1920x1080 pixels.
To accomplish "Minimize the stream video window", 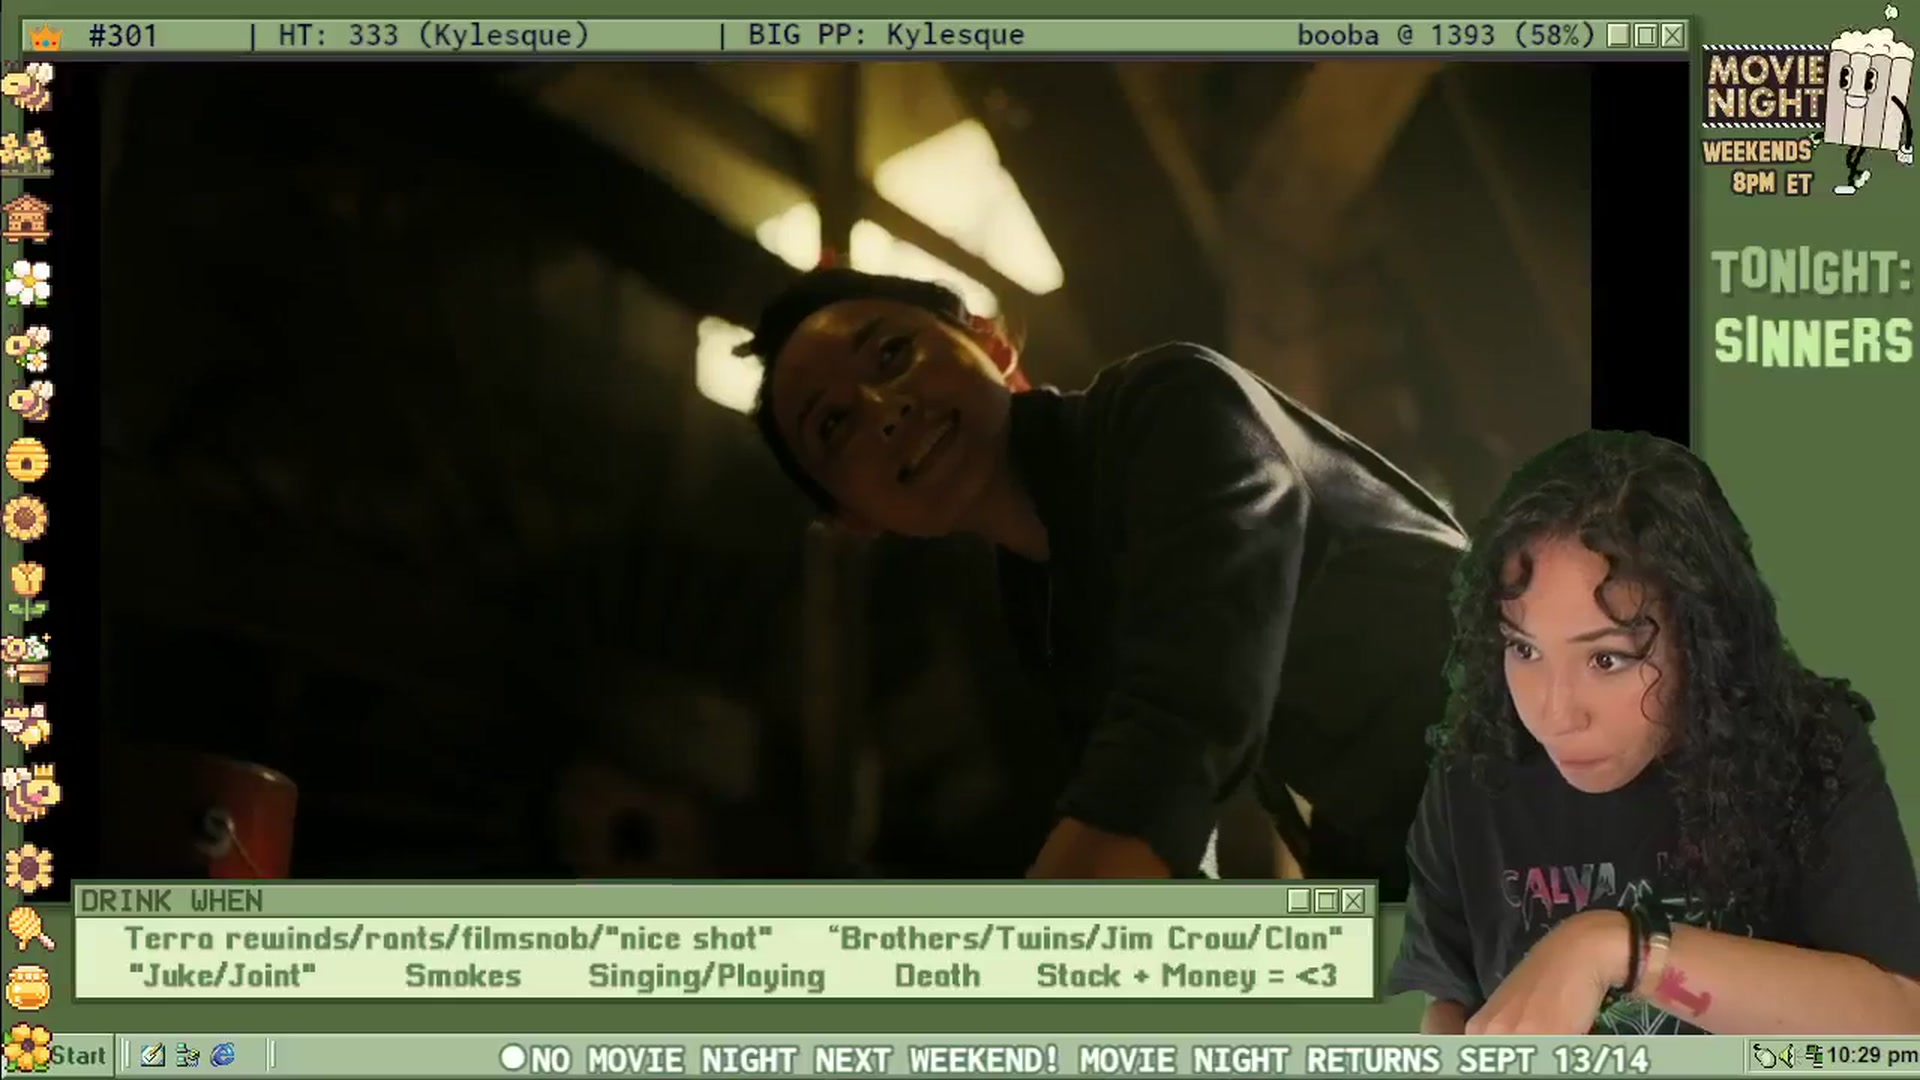I will point(1619,36).
